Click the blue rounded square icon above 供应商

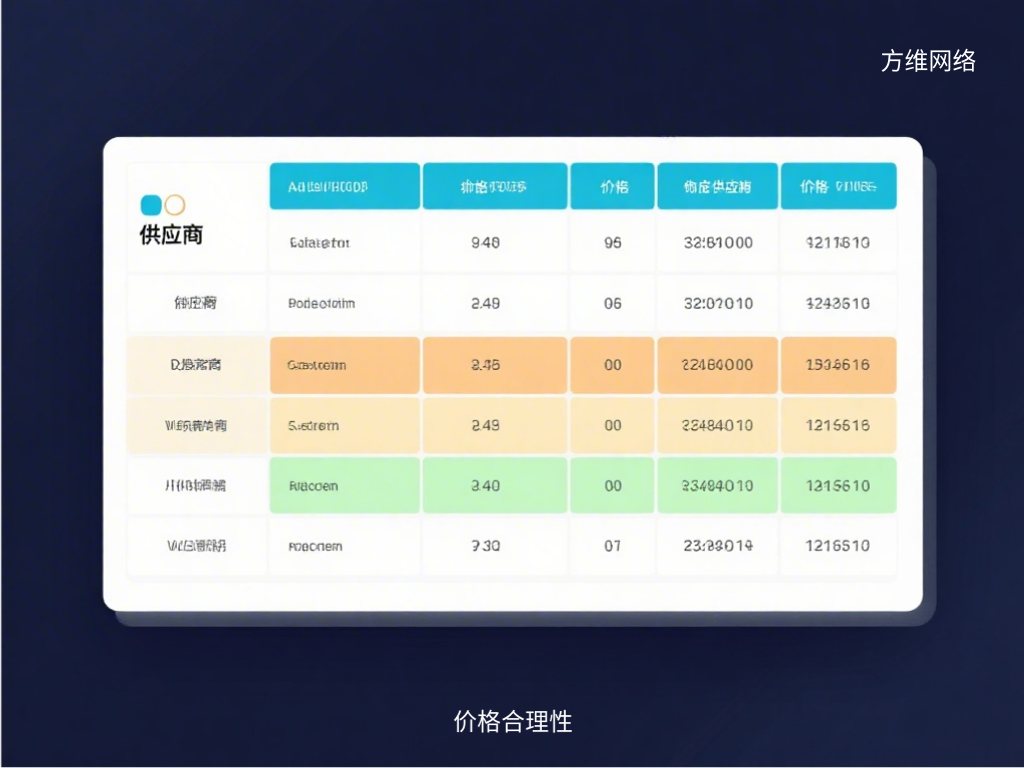coord(151,205)
